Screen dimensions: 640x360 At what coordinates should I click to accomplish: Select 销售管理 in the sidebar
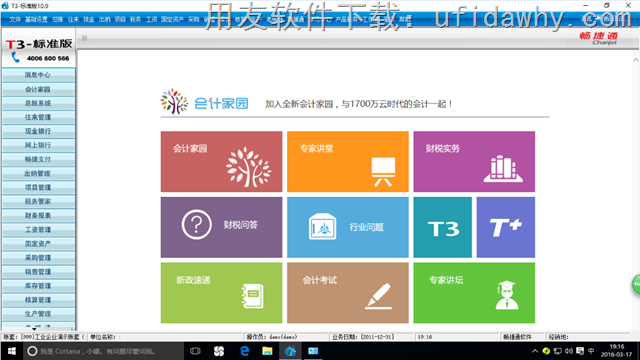coord(38,271)
